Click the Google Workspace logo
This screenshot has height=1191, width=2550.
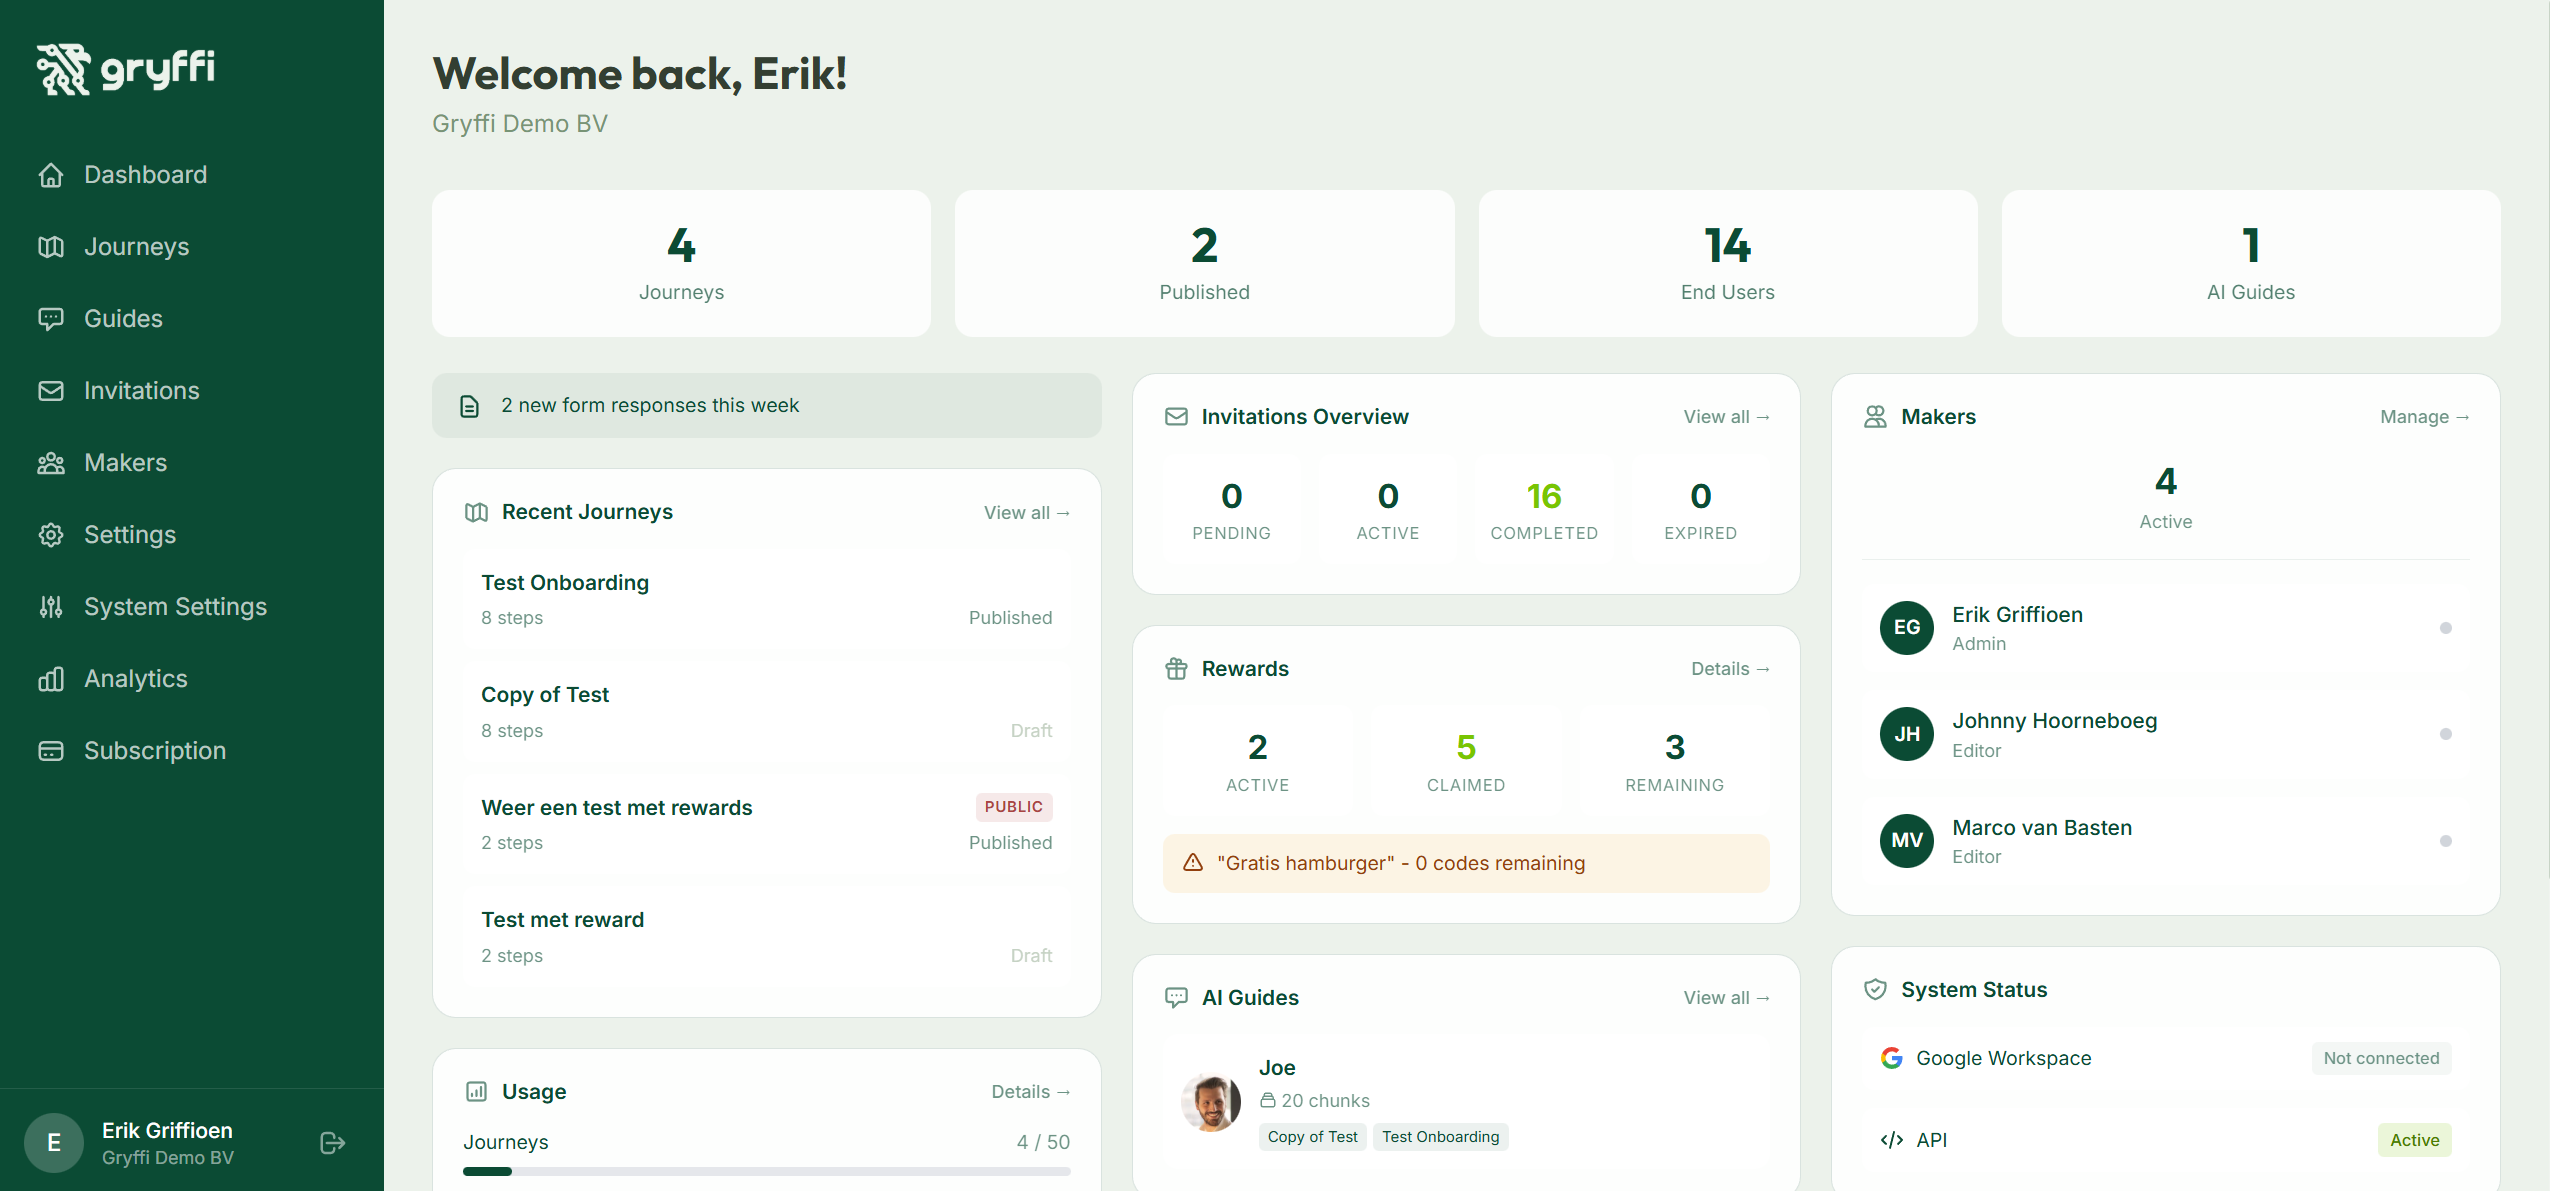pyautogui.click(x=1892, y=1057)
